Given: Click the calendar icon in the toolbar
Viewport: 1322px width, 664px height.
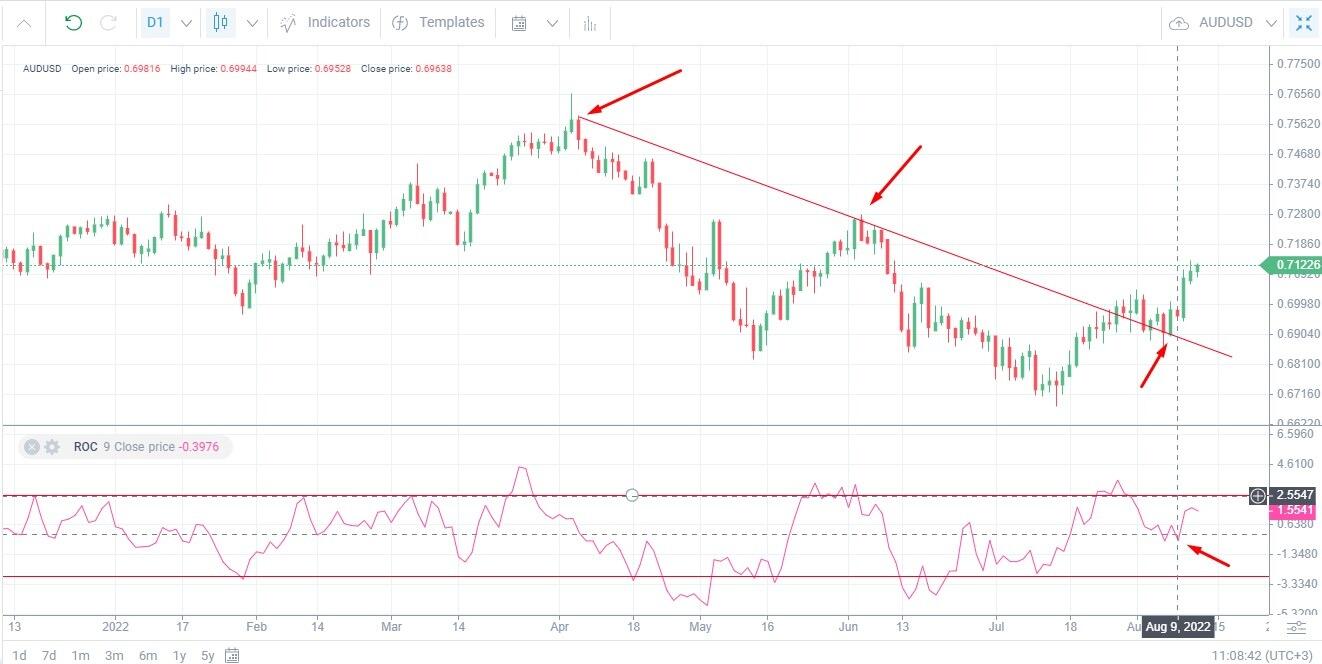Looking at the screenshot, I should (x=520, y=21).
